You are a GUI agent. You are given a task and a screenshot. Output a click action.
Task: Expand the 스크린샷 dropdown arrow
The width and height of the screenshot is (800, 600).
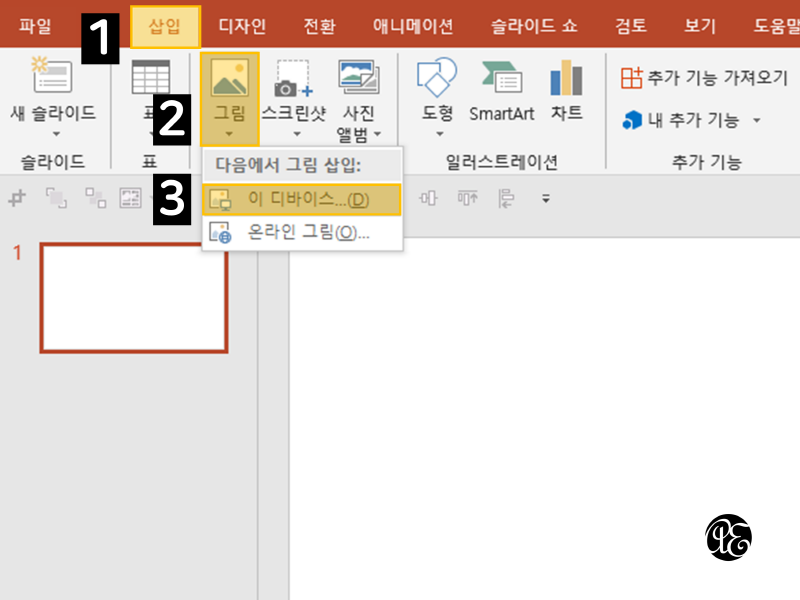(x=297, y=134)
